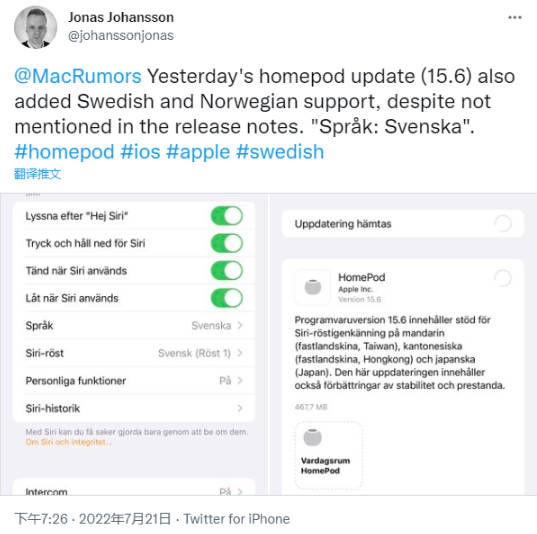The width and height of the screenshot is (537, 534).
Task: Select the Vardagsrum HomePod tile
Action: coord(328,455)
